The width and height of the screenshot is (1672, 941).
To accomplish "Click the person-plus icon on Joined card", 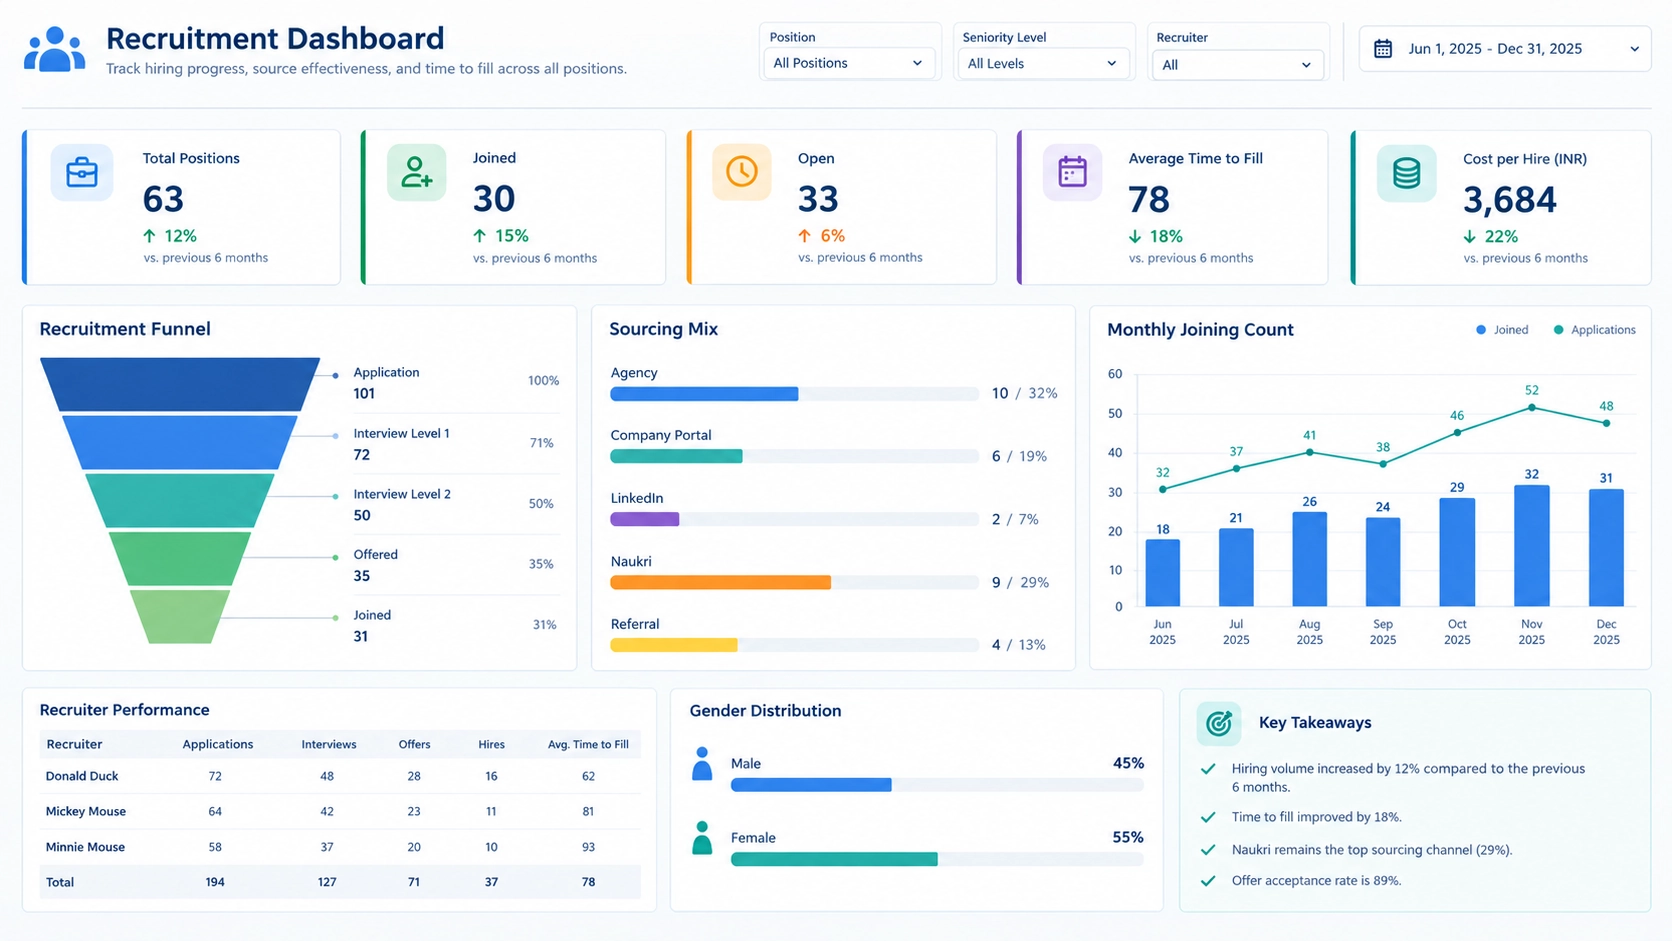I will coord(416,173).
